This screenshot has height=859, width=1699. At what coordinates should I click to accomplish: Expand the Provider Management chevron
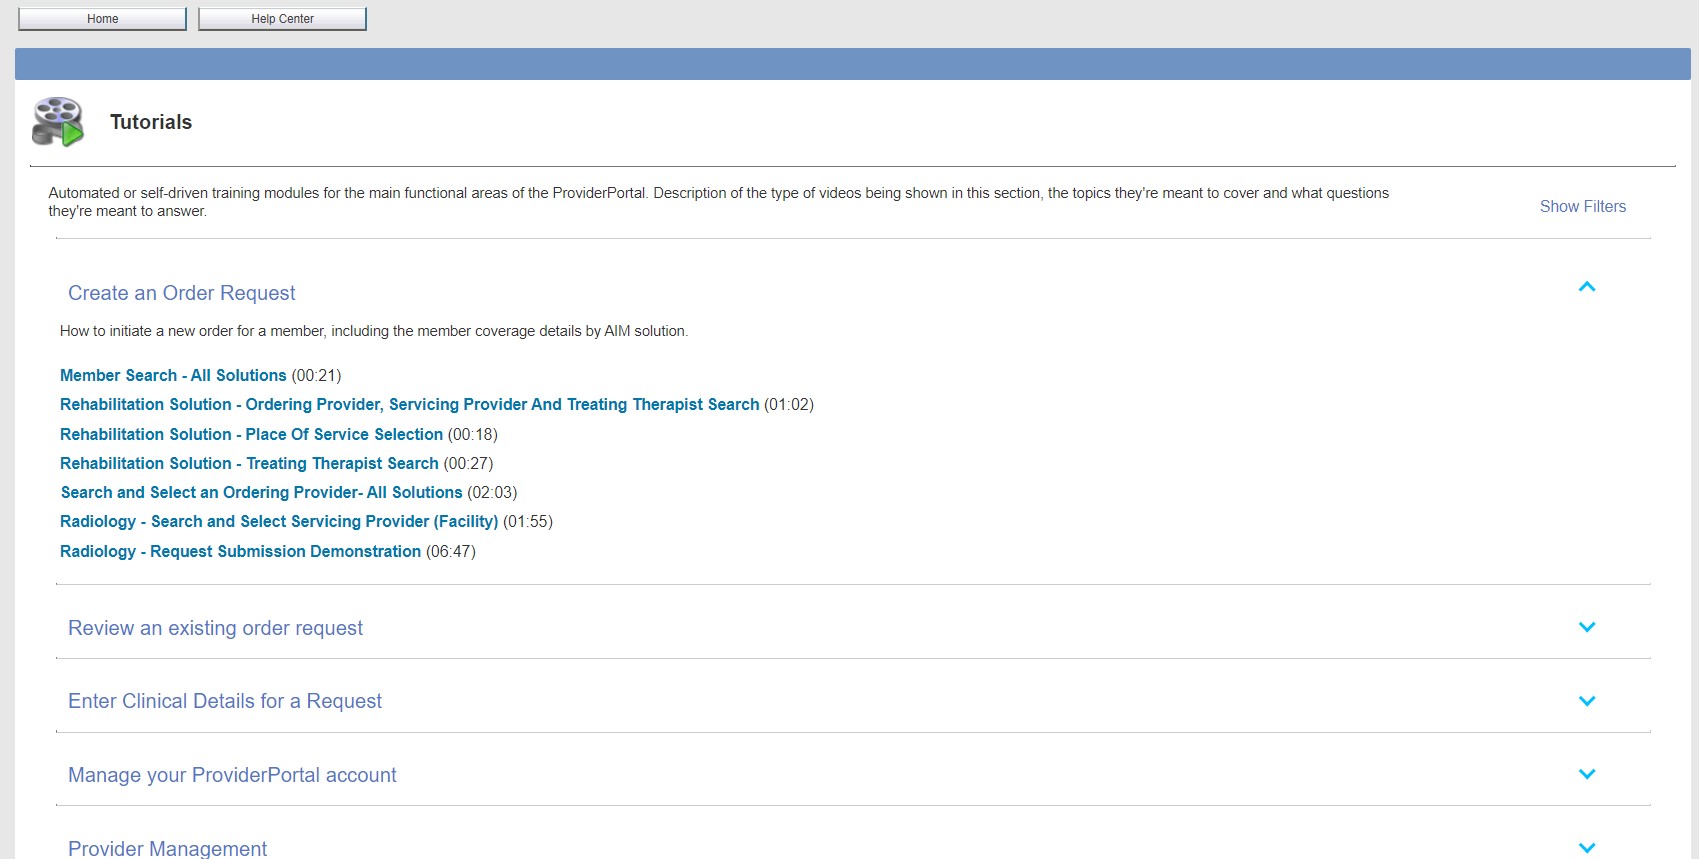pos(1587,848)
